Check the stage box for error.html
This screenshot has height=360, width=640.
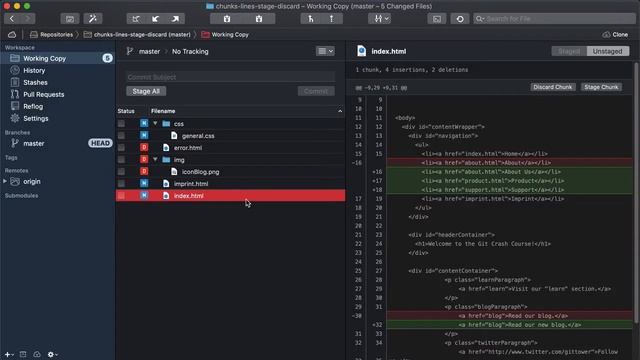[121, 147]
